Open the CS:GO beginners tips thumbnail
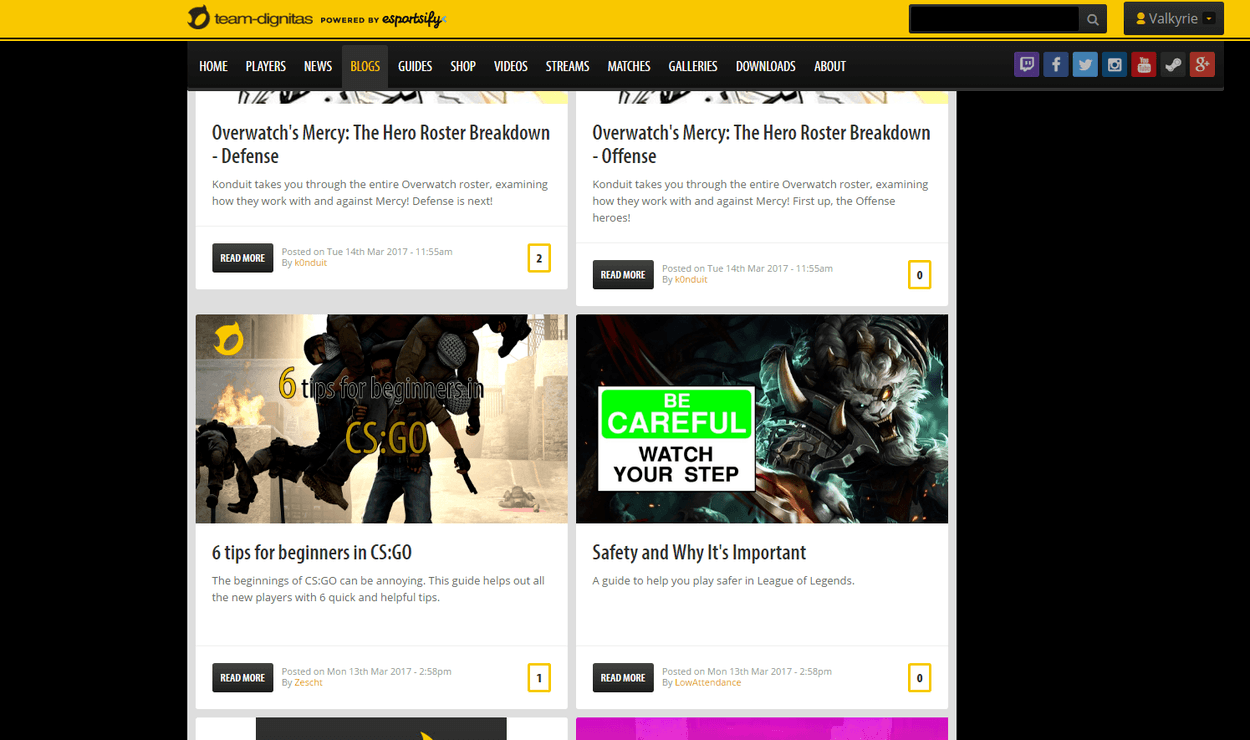 tap(381, 419)
